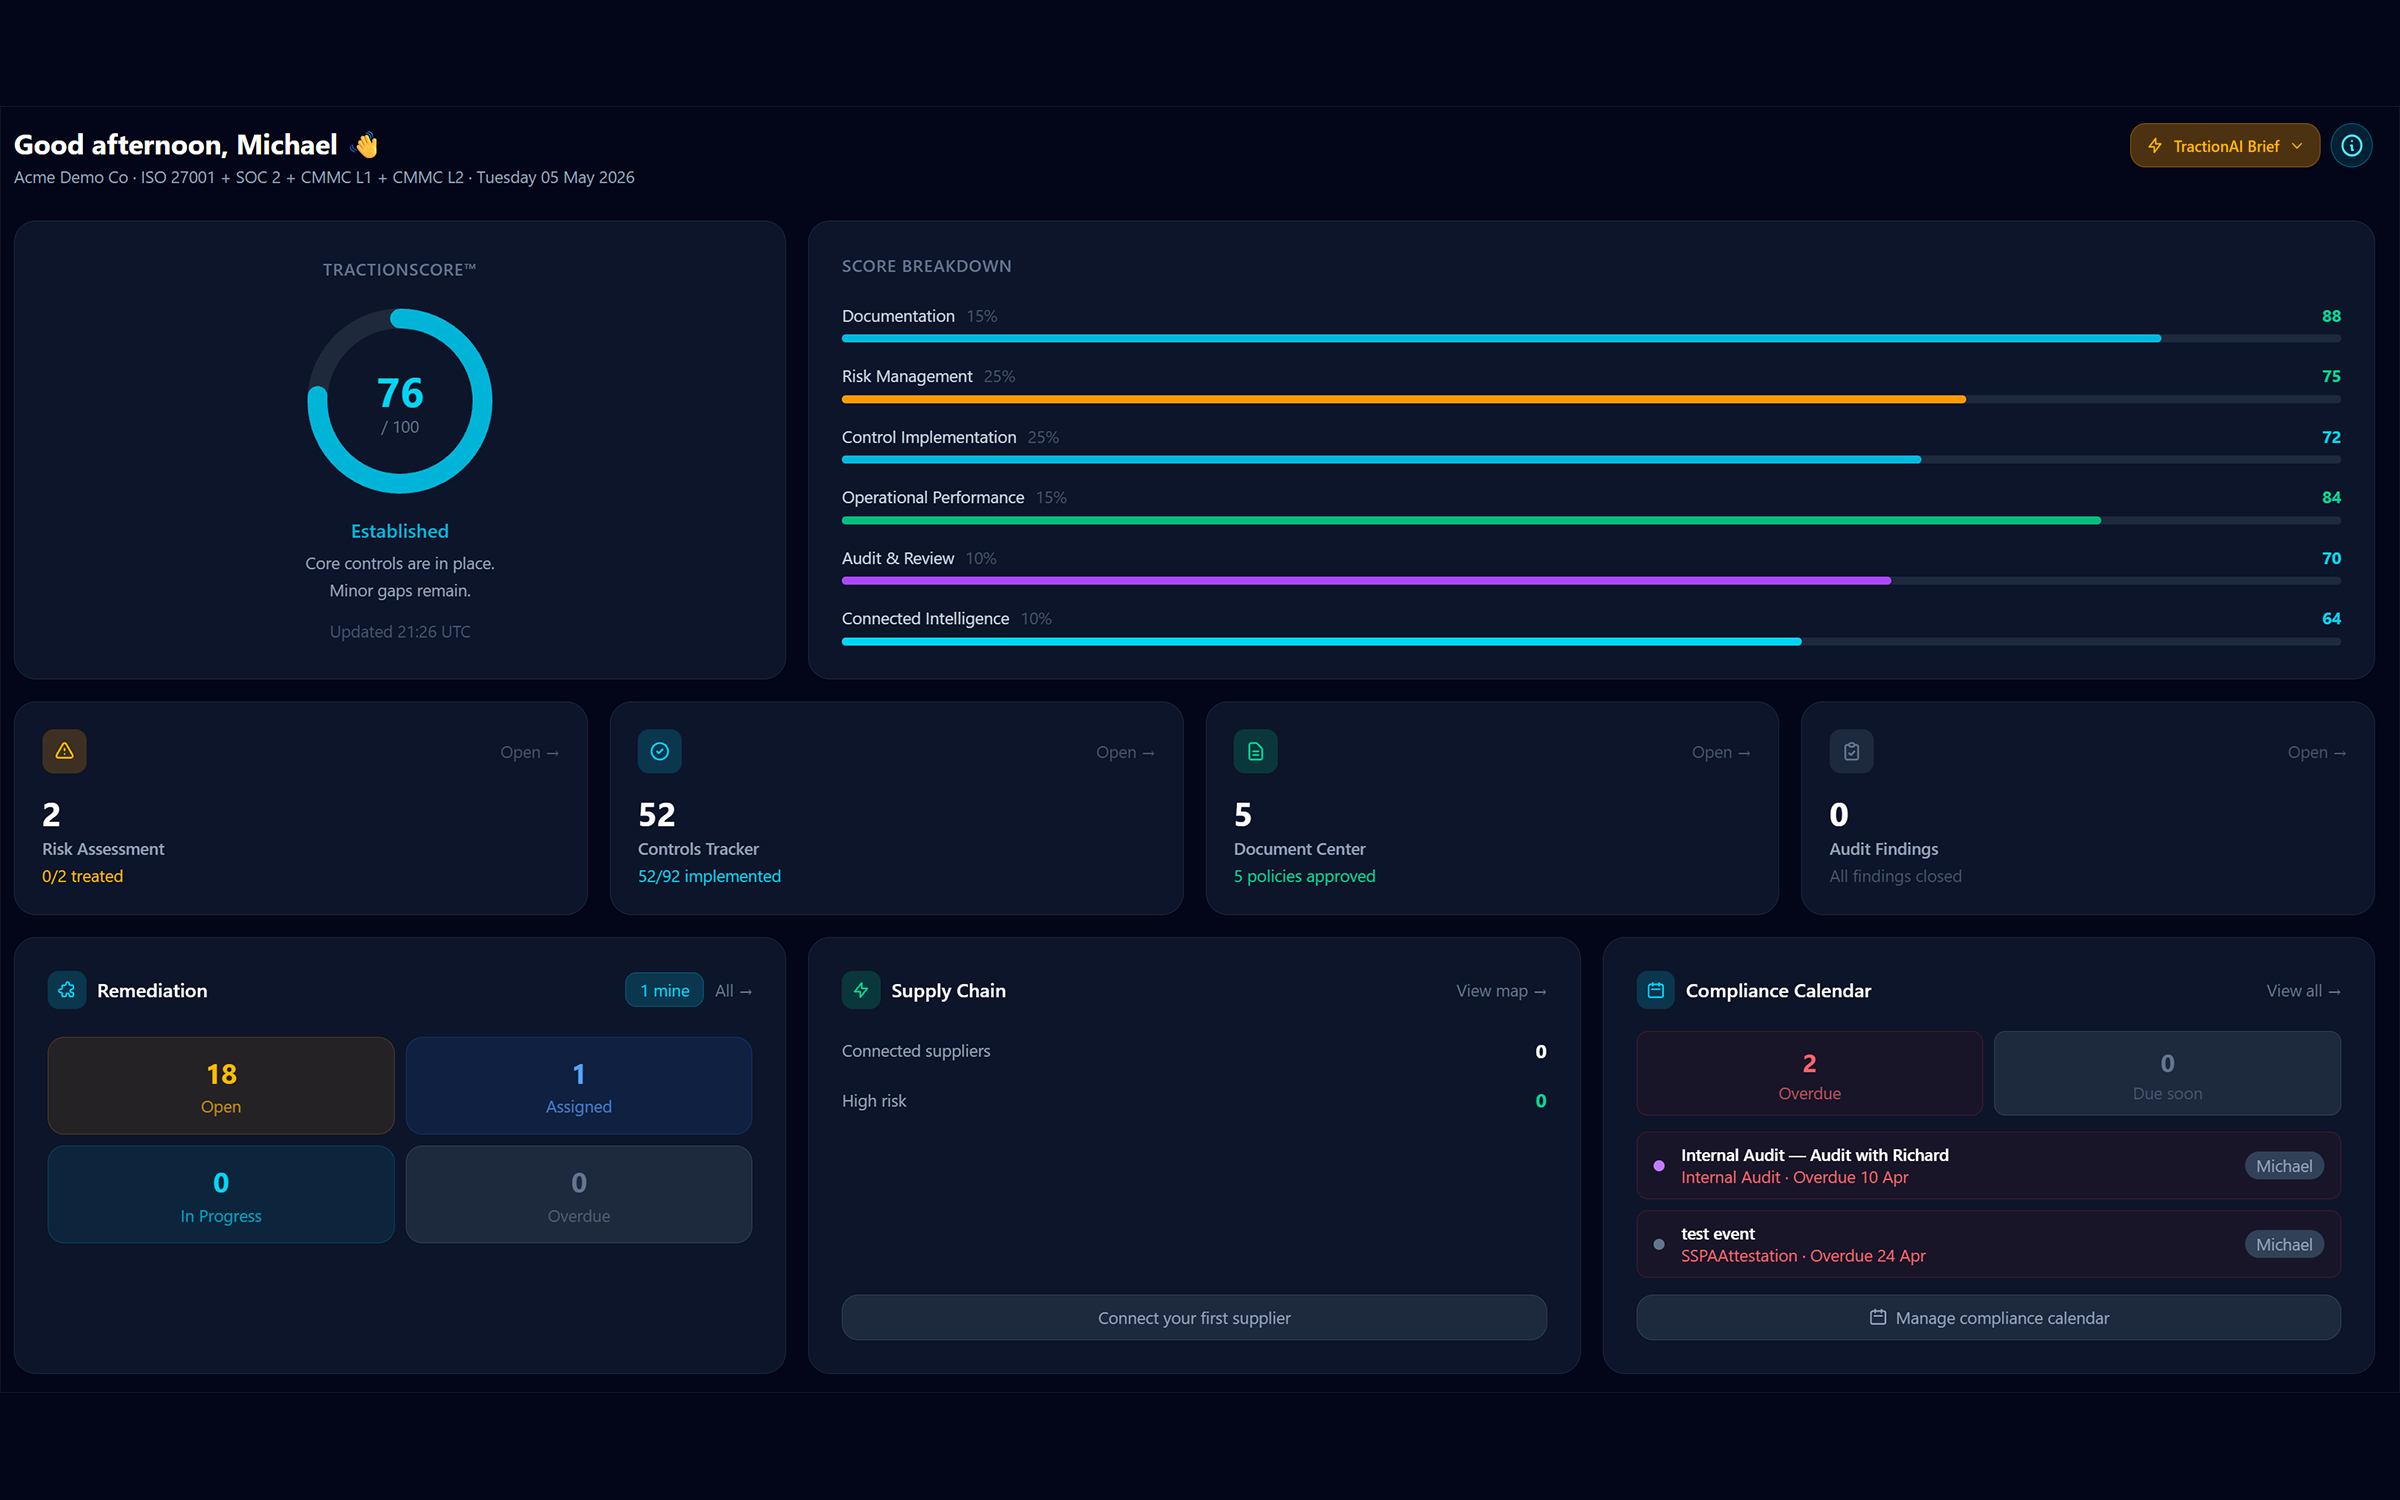The height and width of the screenshot is (1500, 2400).
Task: Click the Documentation score value 88
Action: (2331, 316)
